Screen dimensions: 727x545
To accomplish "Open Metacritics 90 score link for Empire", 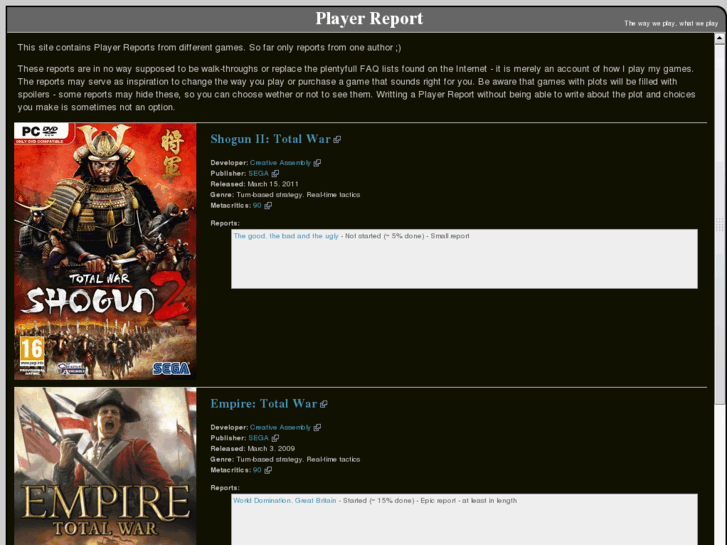I will tap(257, 470).
